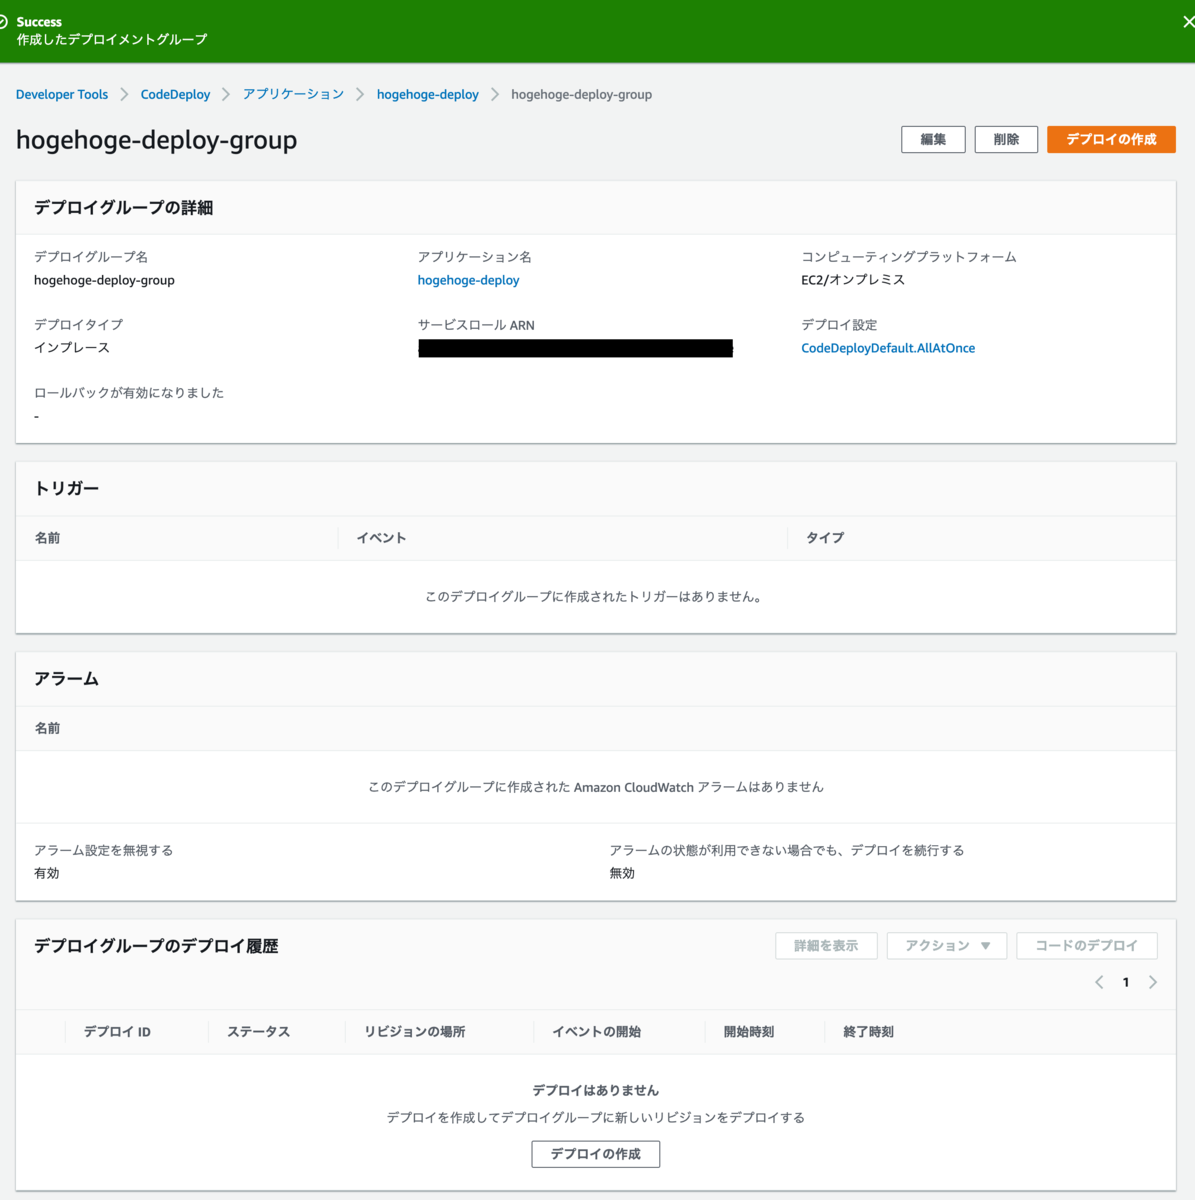The image size is (1195, 1200).
Task: Click the 編集 button
Action: coord(933,139)
